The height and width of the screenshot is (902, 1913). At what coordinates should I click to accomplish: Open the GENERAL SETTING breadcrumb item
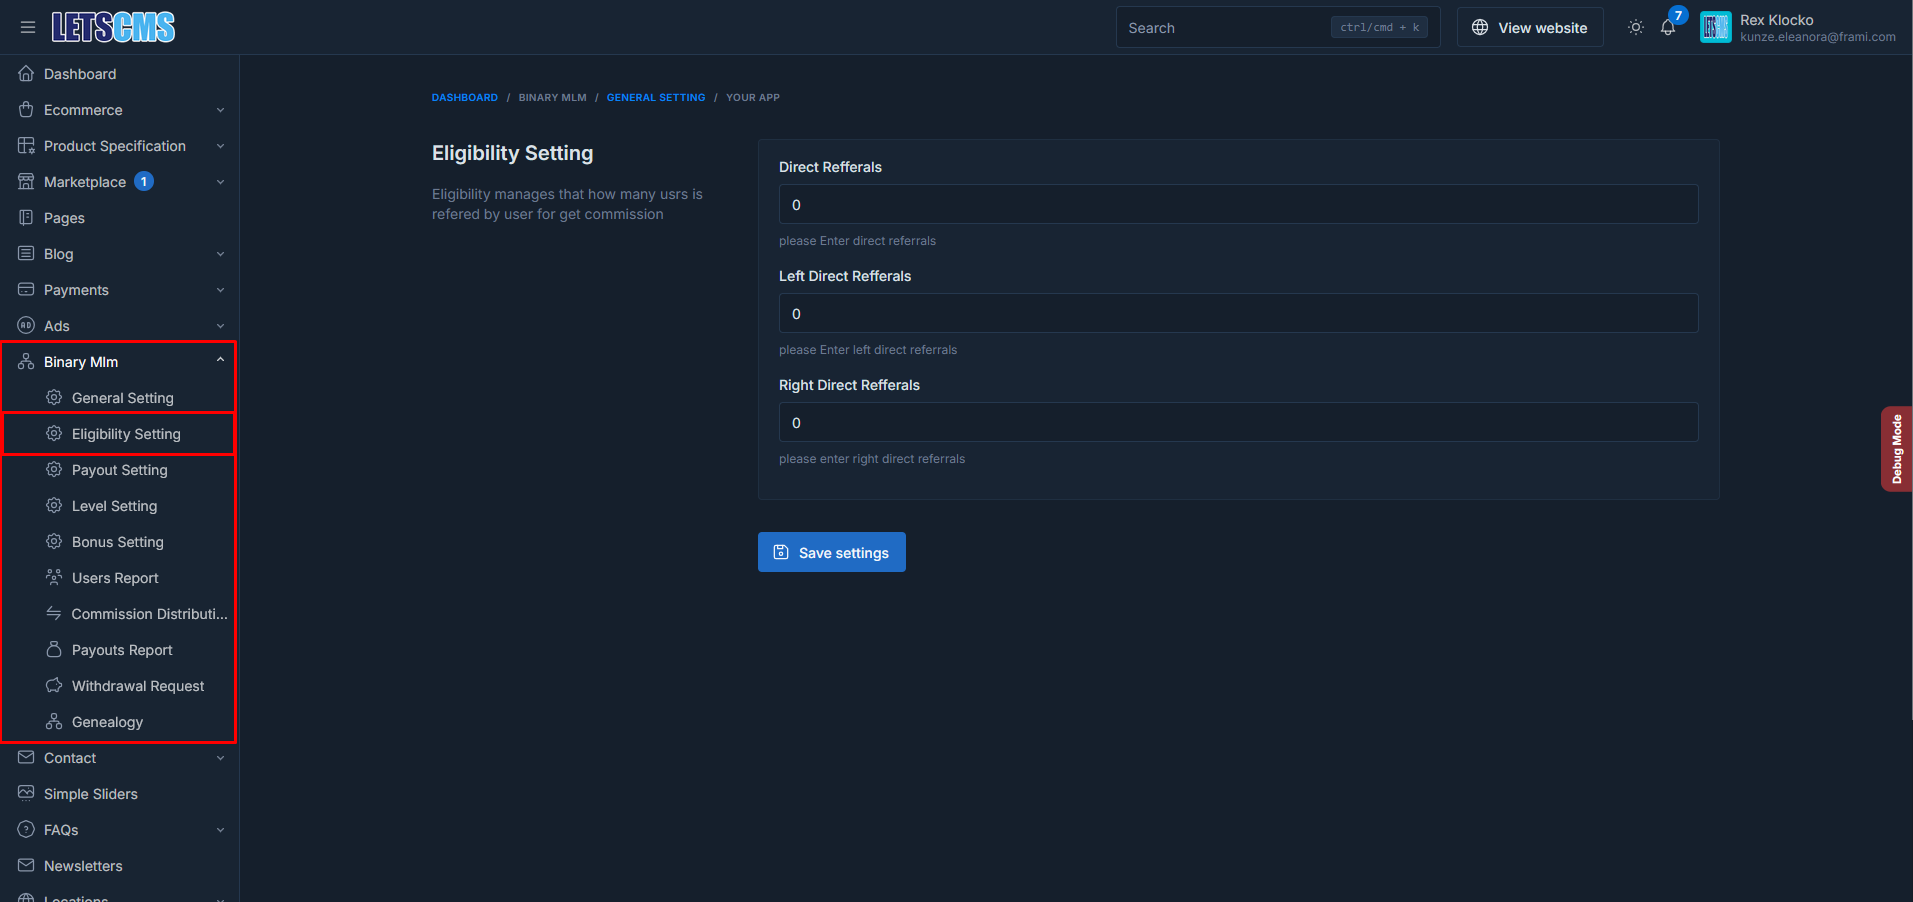tap(656, 97)
